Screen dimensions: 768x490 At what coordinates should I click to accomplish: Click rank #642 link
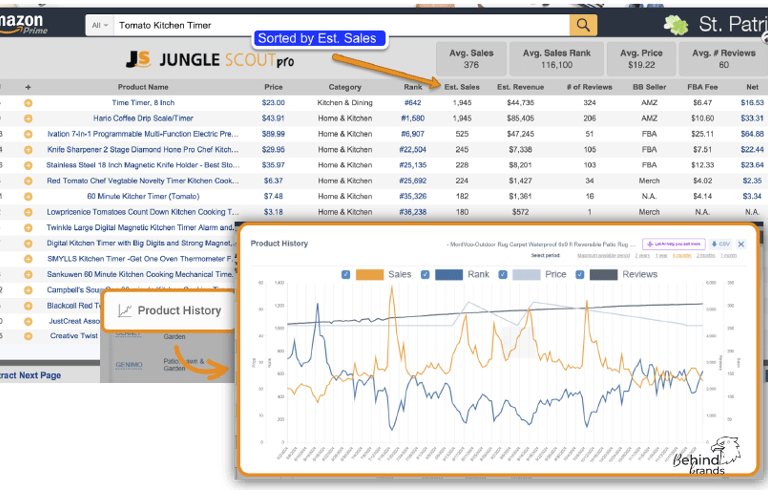[412, 103]
